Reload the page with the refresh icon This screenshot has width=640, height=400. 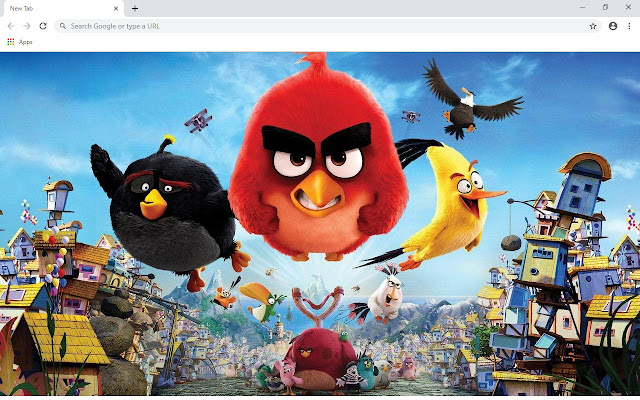point(43,26)
